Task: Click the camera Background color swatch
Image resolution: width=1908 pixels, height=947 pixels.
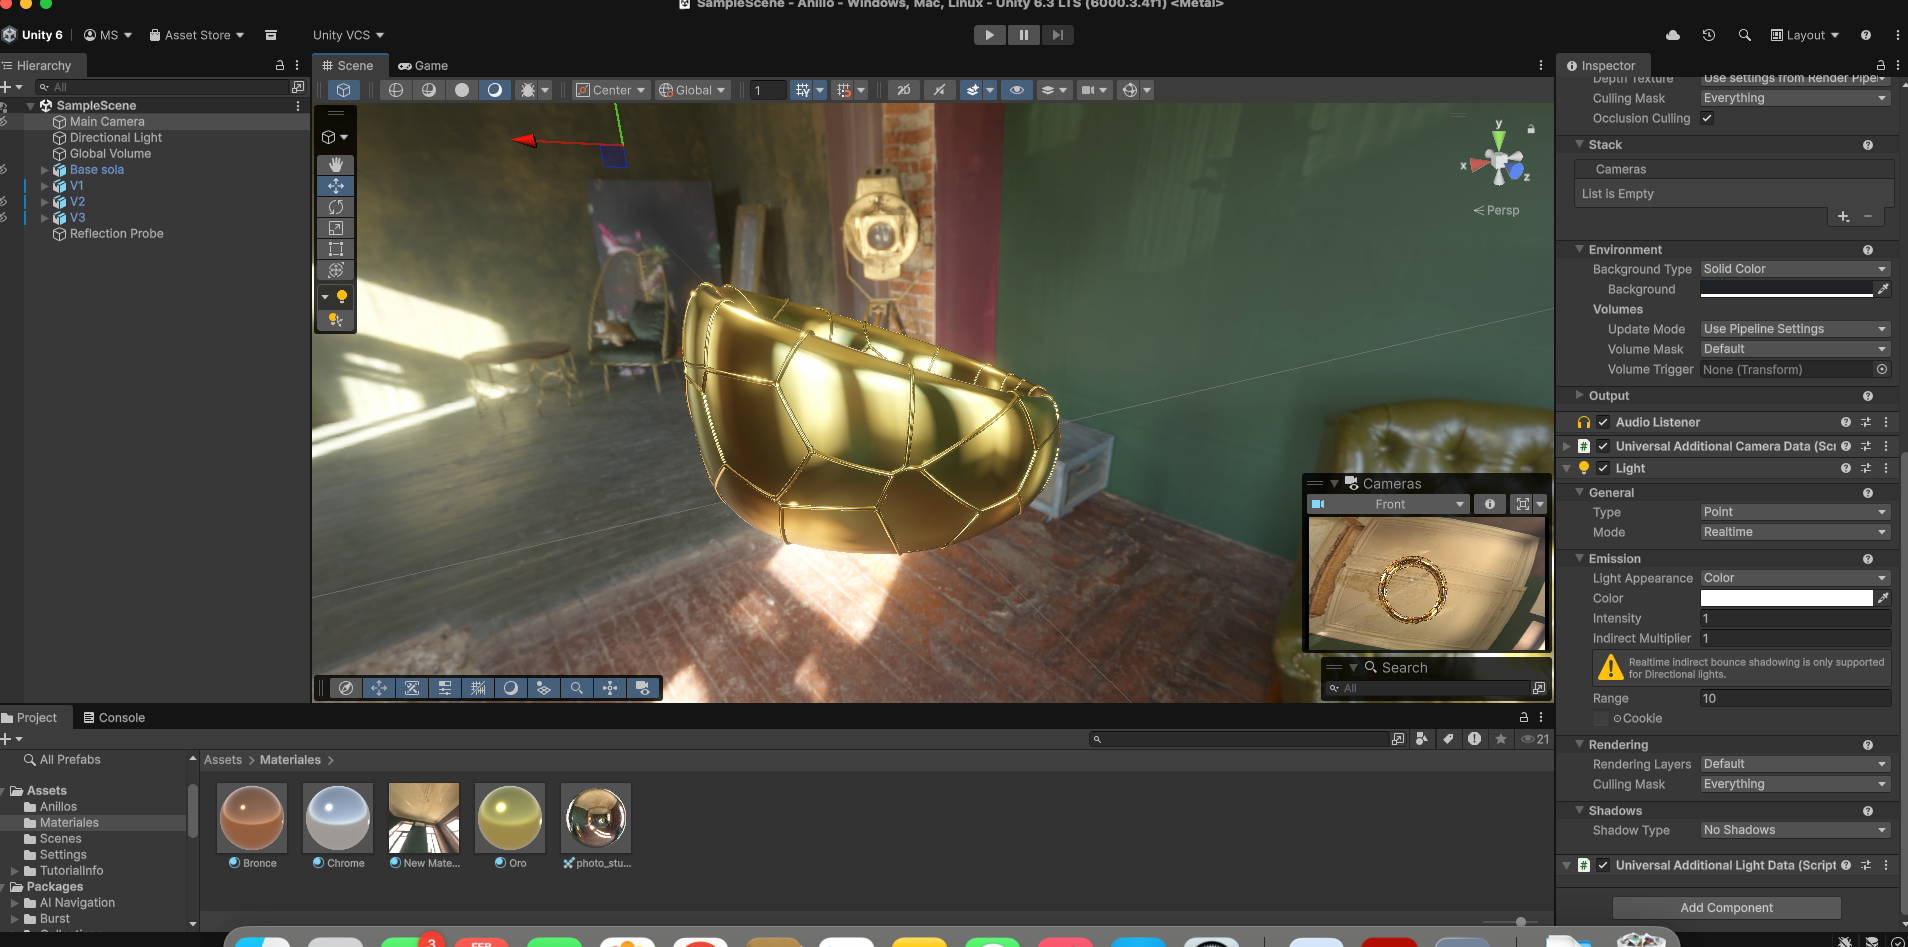Action: point(1786,289)
